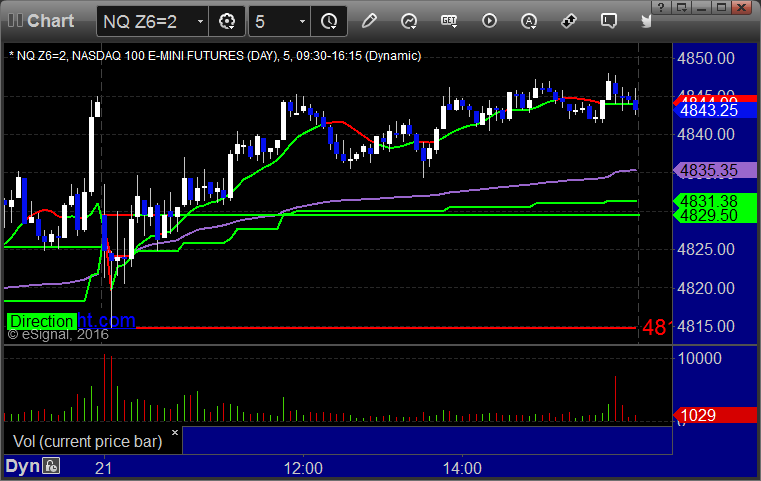Open the ht.com link
This screenshot has width=761, height=481.
(106, 320)
